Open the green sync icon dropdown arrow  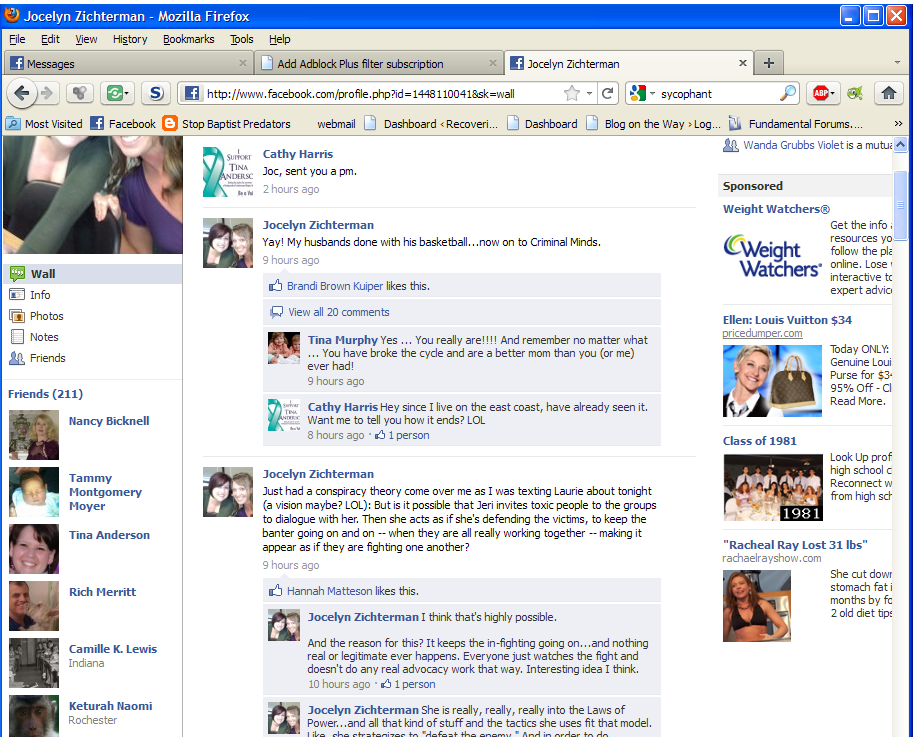coord(126,93)
